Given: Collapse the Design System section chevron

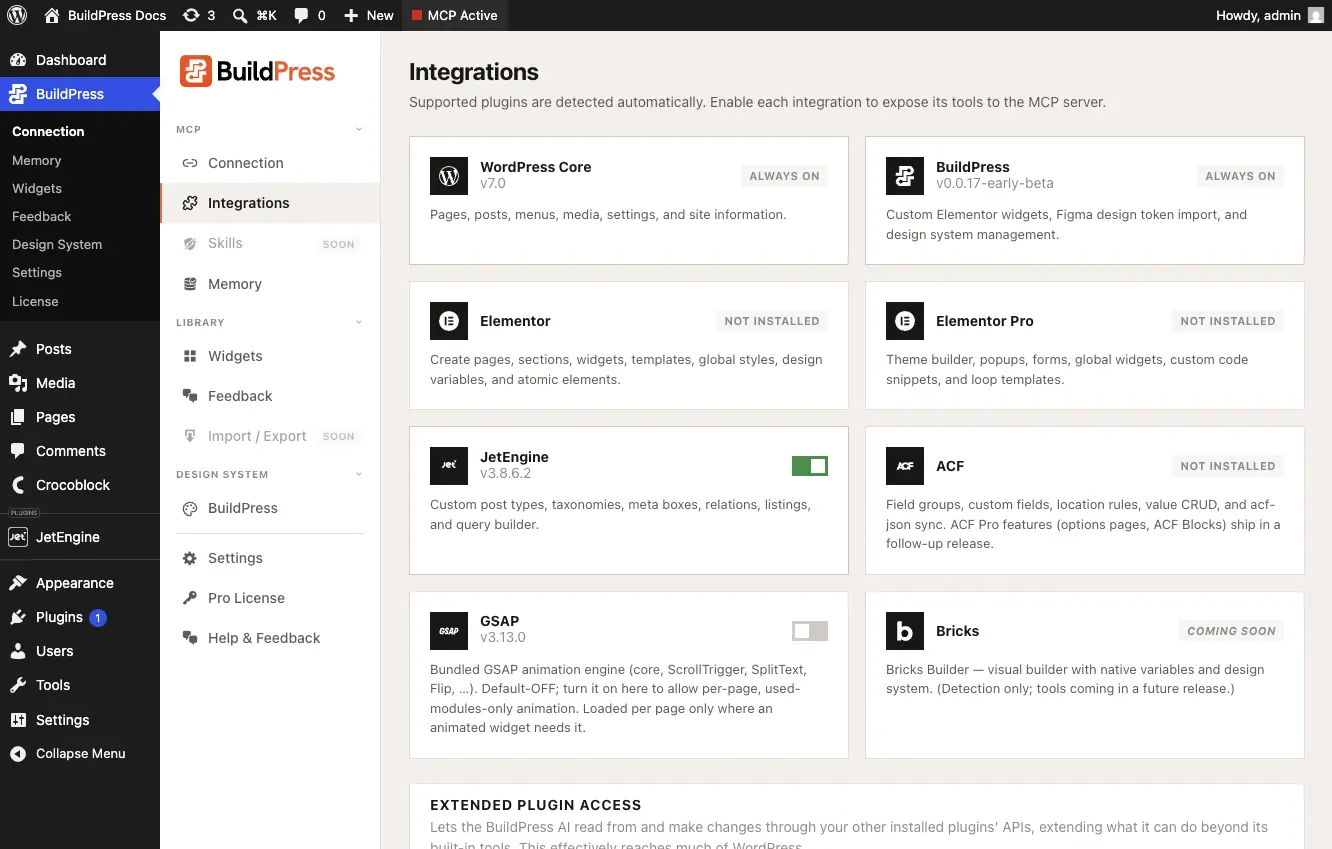Looking at the screenshot, I should [359, 475].
